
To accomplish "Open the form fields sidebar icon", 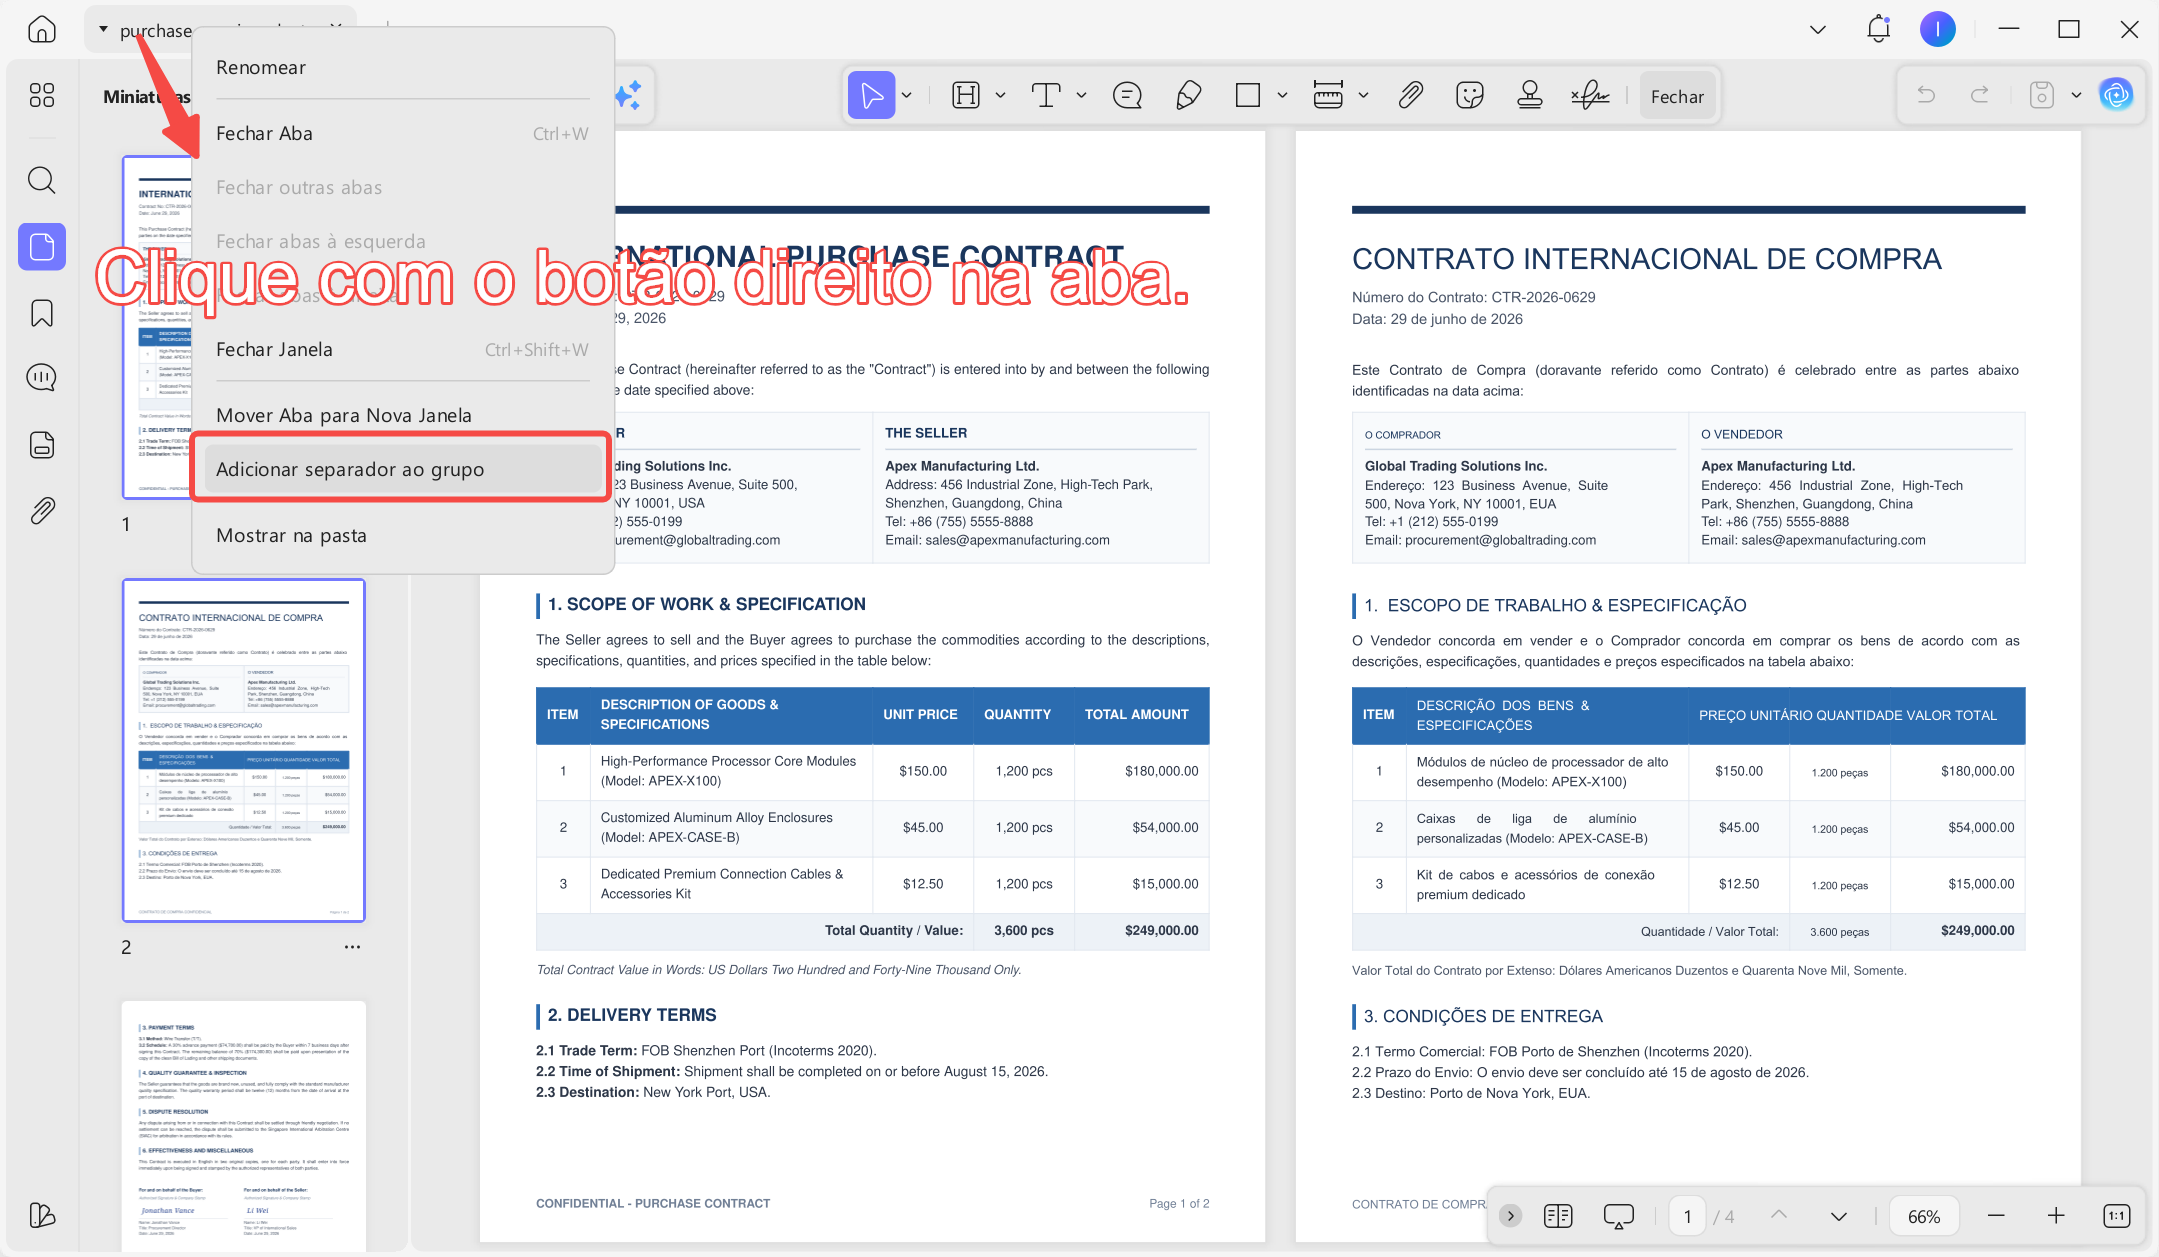I will coord(42,445).
